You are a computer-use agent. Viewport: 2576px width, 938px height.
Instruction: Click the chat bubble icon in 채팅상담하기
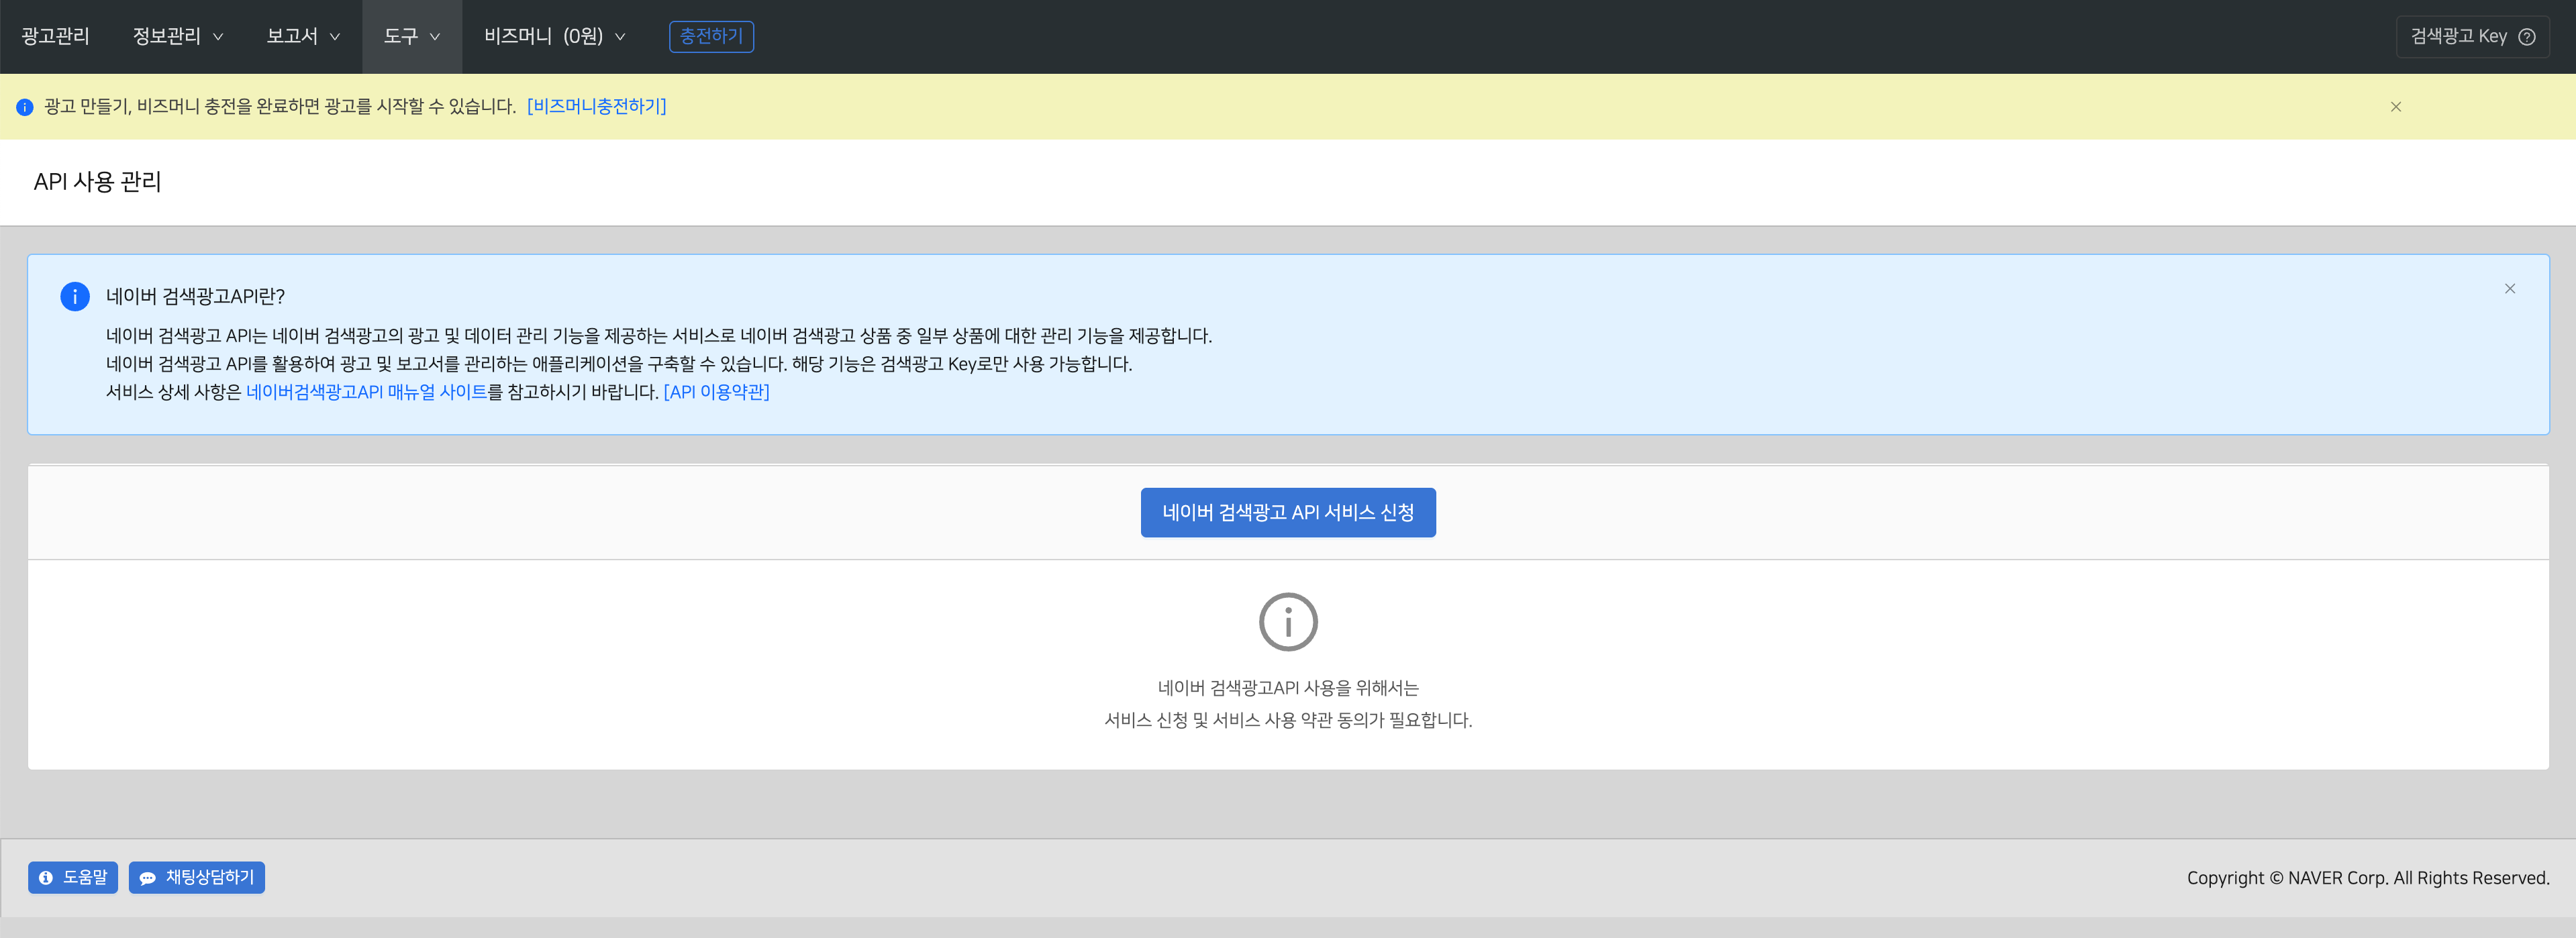[x=147, y=878]
